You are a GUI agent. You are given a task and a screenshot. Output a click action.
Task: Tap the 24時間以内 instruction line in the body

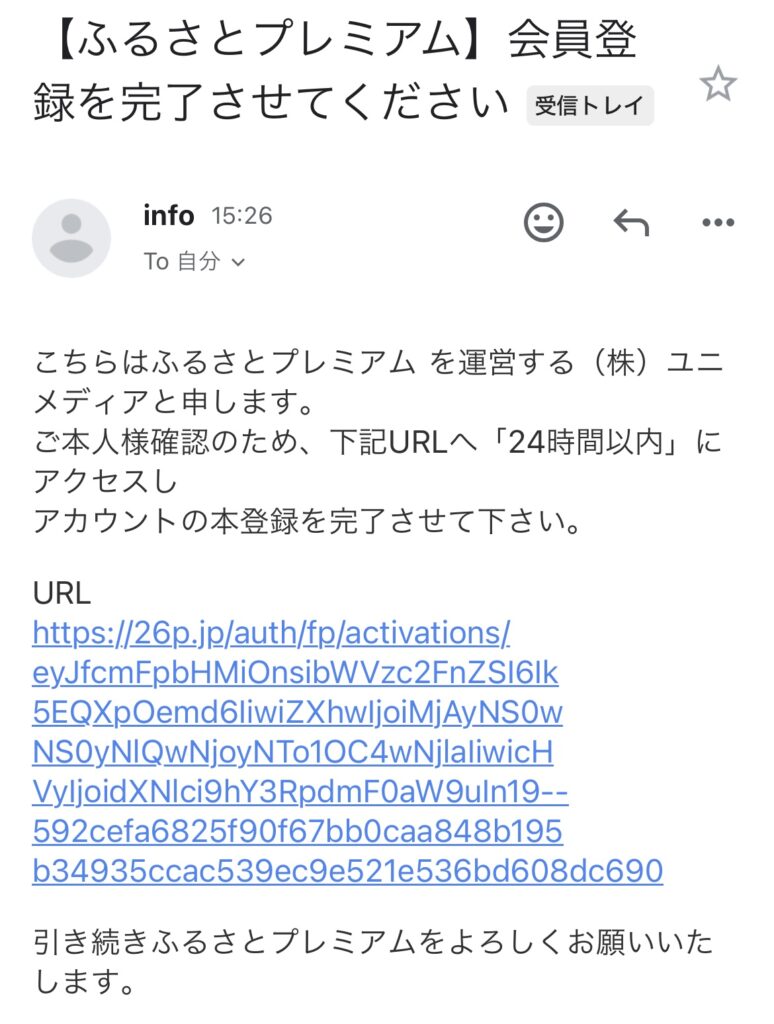click(x=378, y=442)
